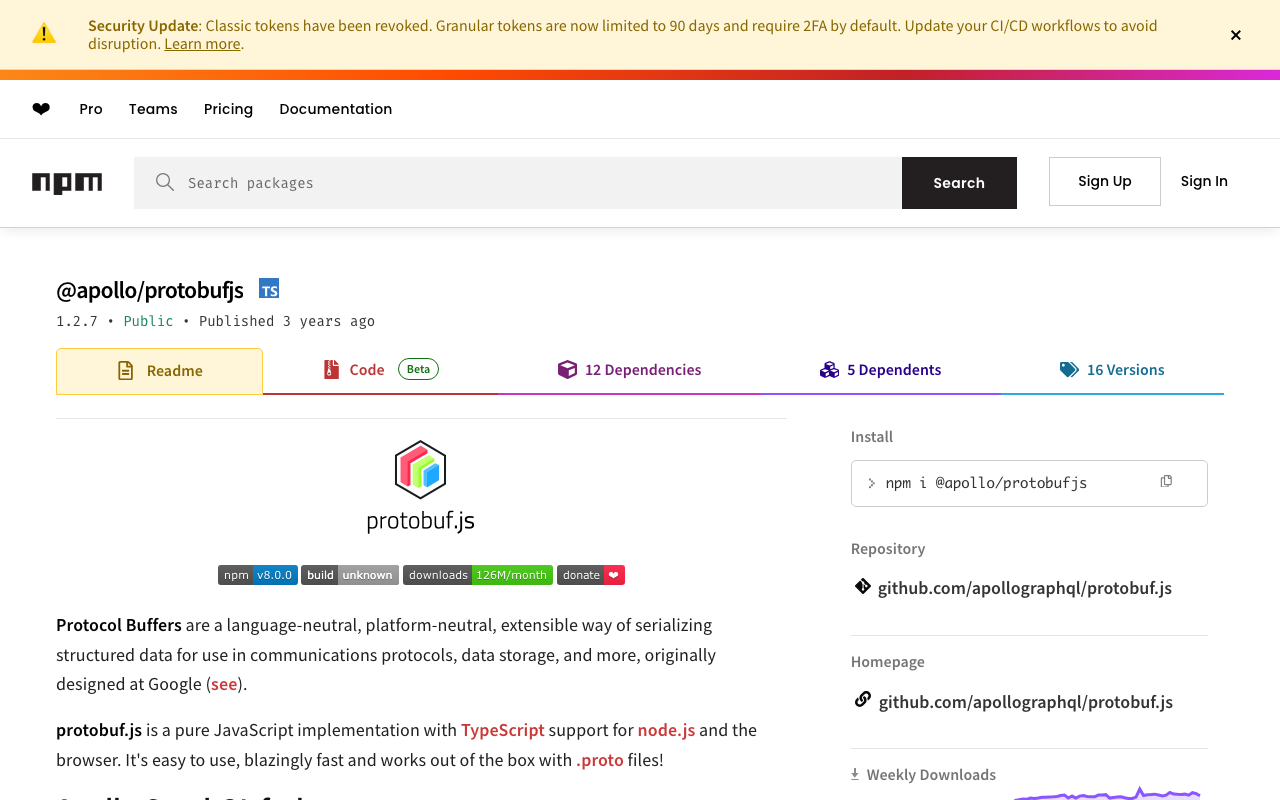Select the Readme tab

[160, 371]
